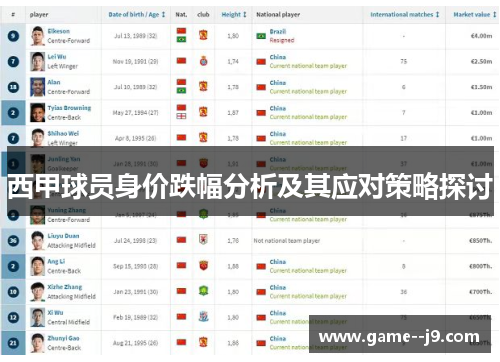Open the club crest in Liuyu Duan's row
This screenshot has width=500, height=362.
point(203,239)
